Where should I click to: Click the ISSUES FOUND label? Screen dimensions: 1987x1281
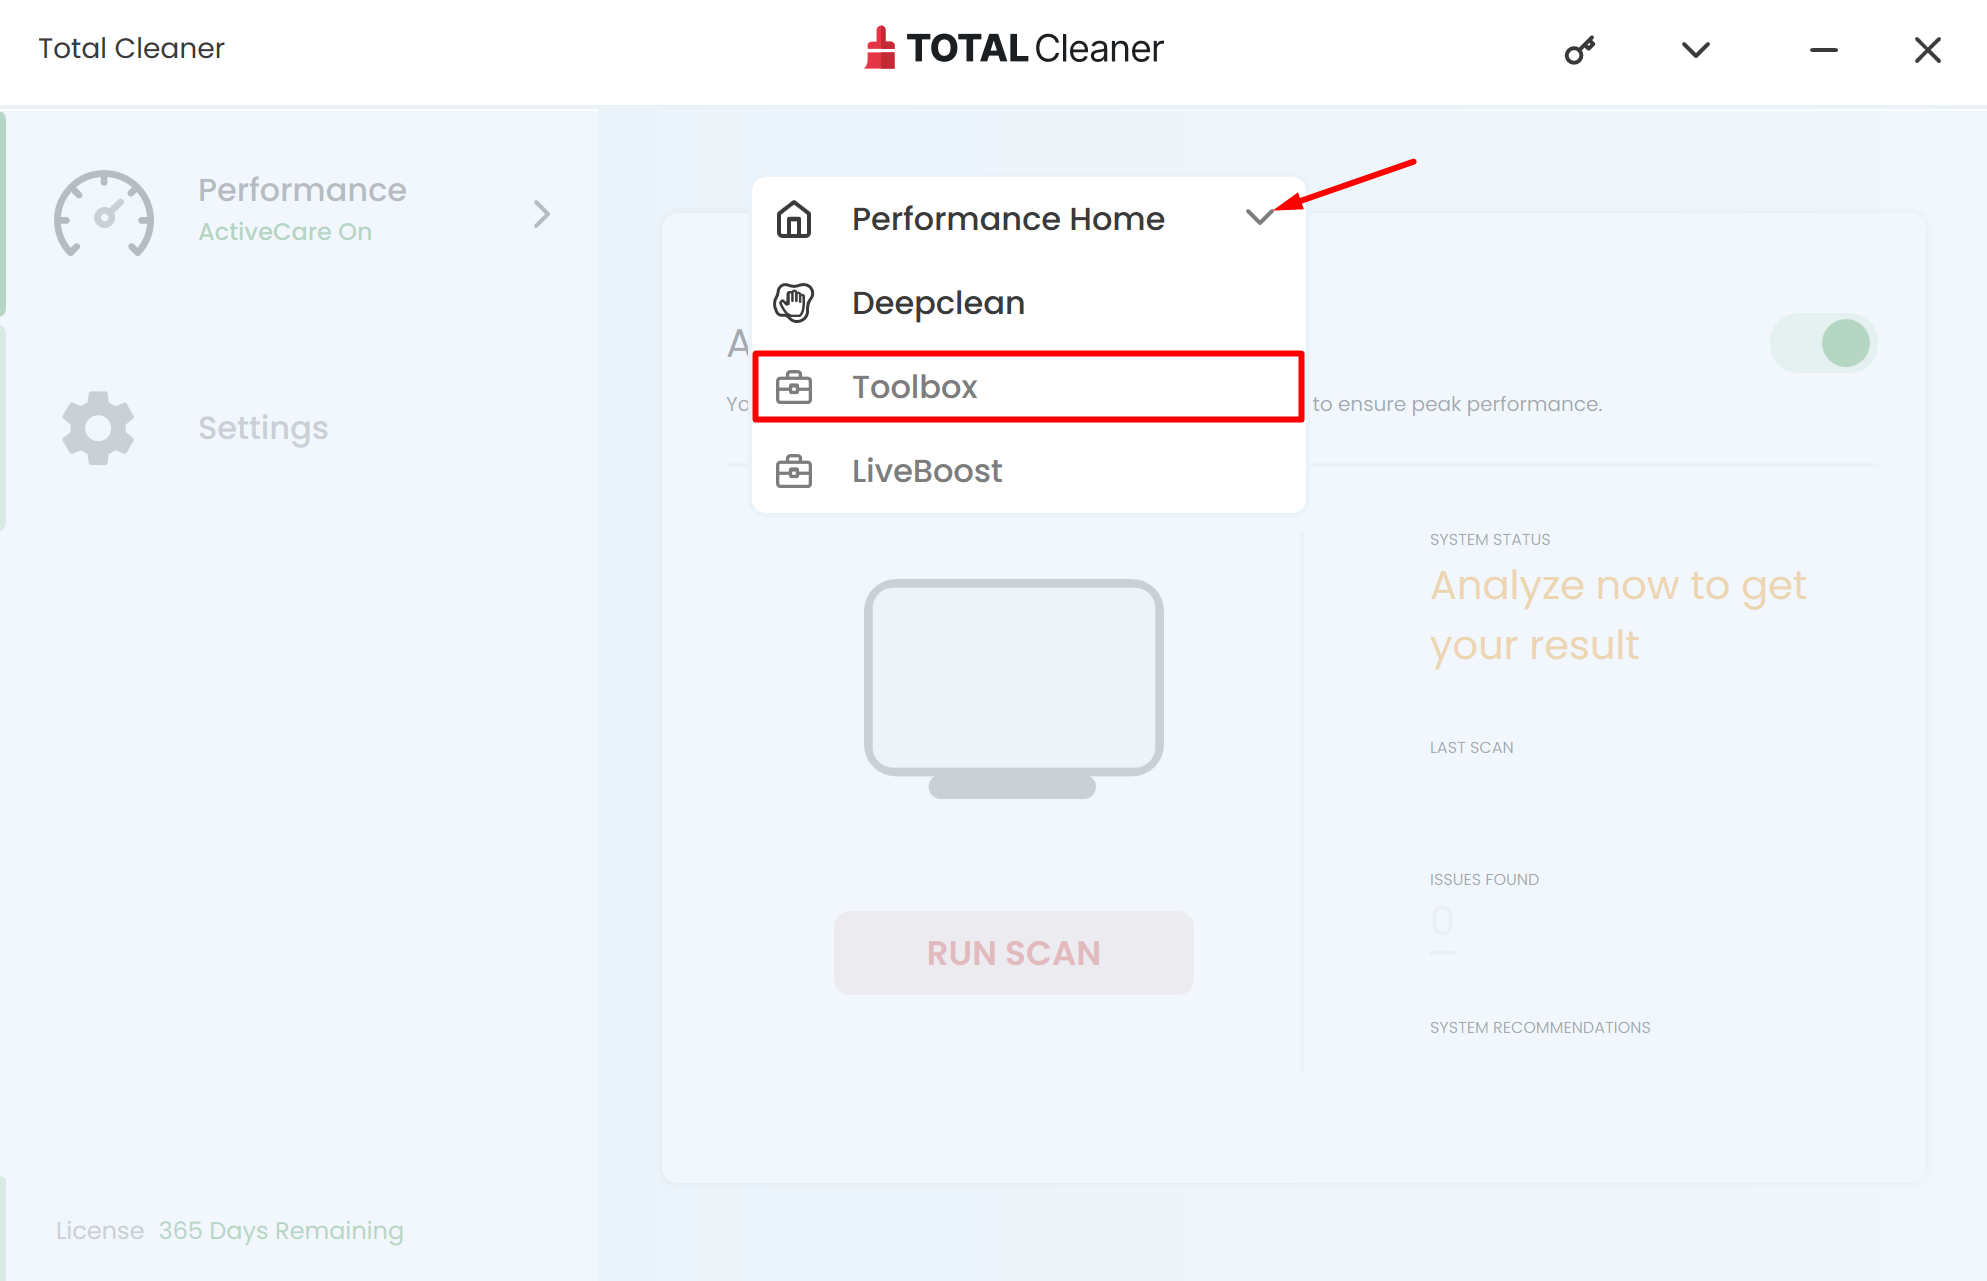click(x=1484, y=880)
